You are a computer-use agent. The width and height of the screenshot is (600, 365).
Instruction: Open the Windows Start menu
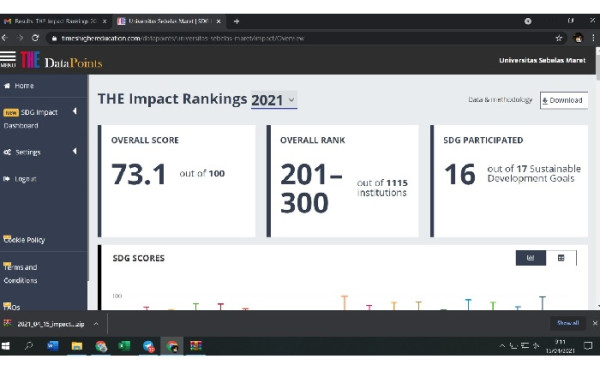pos(5,346)
